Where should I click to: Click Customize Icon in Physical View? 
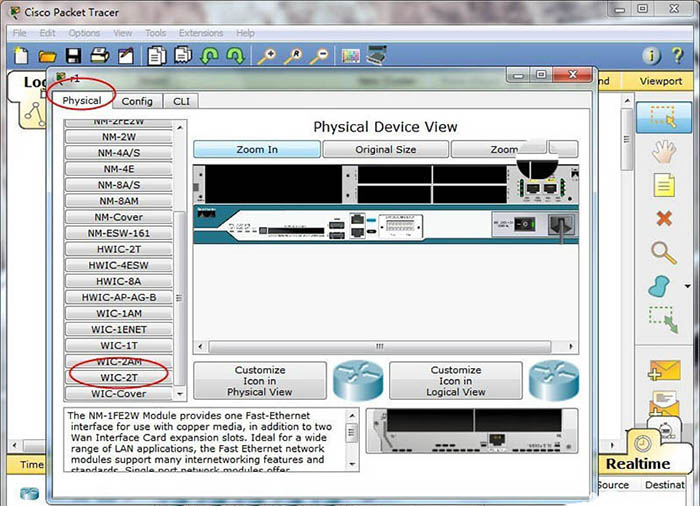coord(259,381)
